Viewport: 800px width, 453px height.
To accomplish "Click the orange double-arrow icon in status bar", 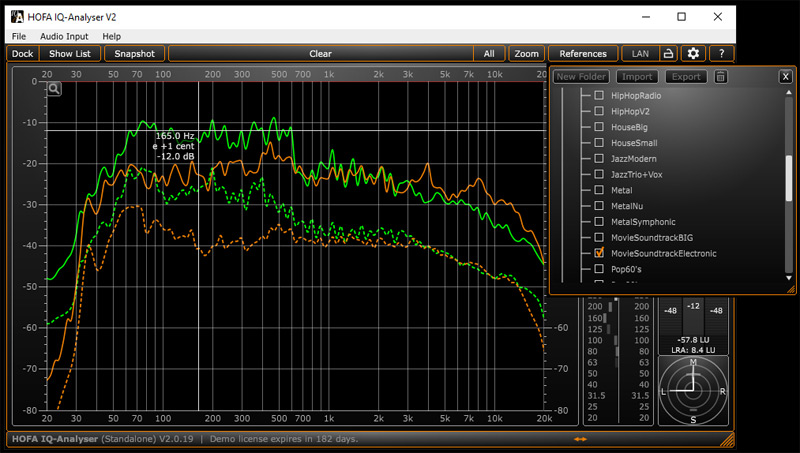I will 580,439.
